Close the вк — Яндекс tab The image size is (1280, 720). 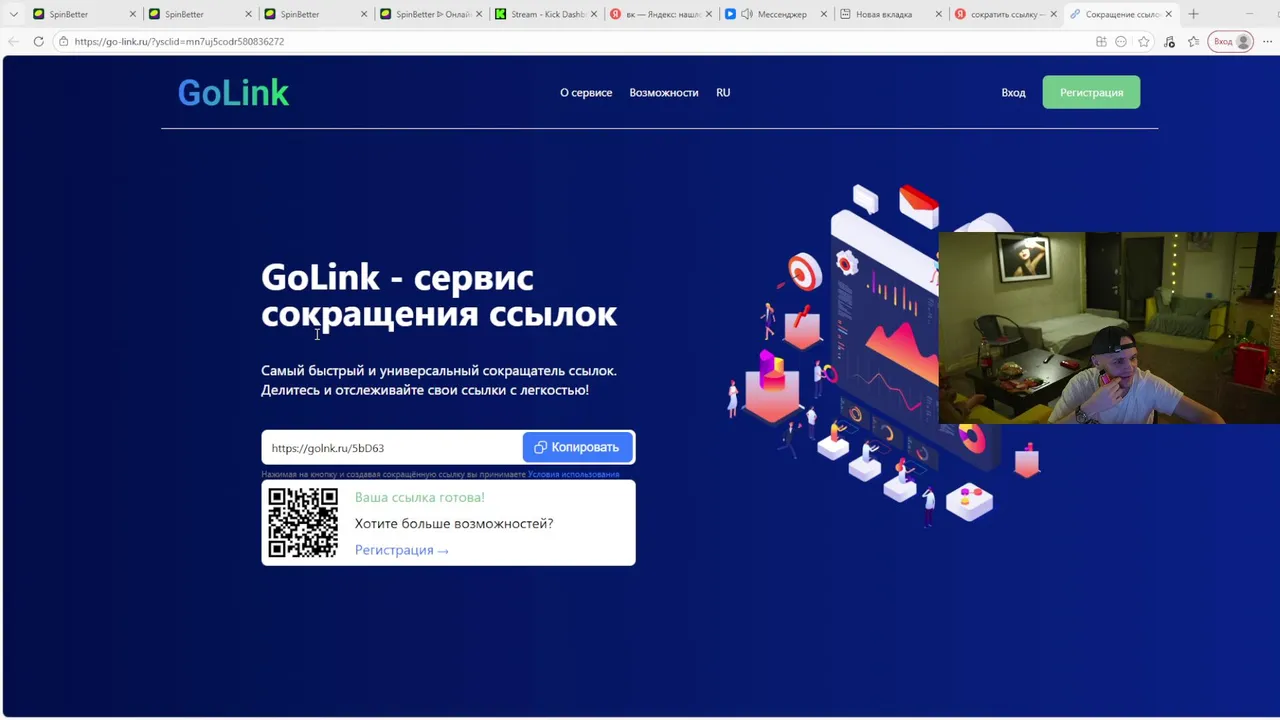click(x=710, y=14)
